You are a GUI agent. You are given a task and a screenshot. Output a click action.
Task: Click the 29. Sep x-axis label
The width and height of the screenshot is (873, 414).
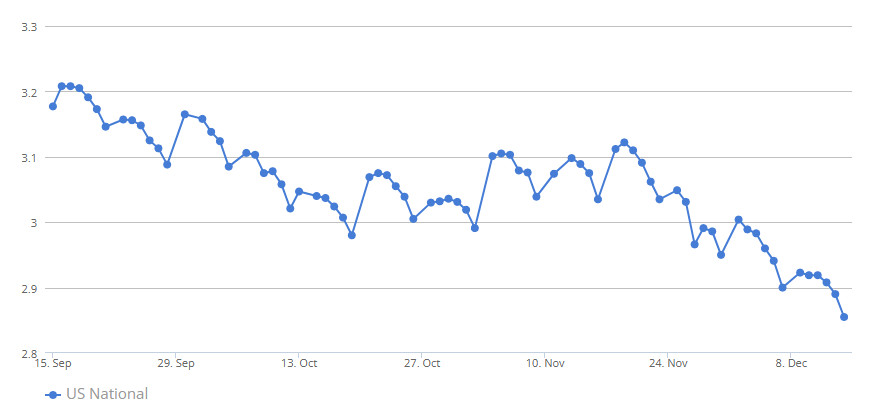175,363
